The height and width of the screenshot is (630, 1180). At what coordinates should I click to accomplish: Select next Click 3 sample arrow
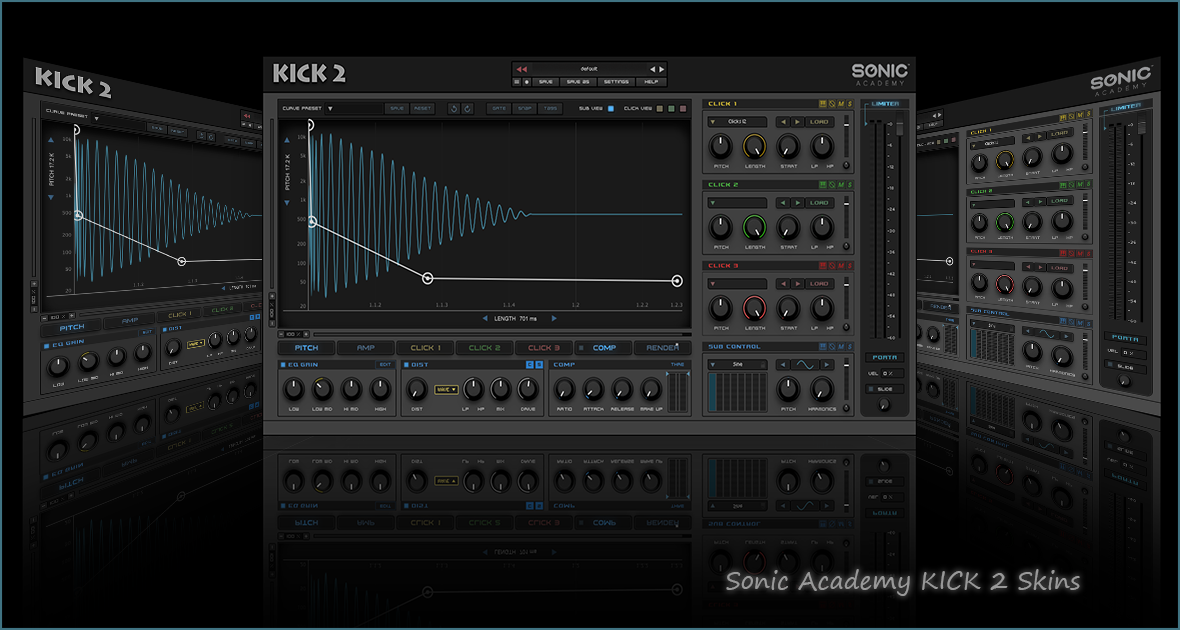[x=797, y=284]
